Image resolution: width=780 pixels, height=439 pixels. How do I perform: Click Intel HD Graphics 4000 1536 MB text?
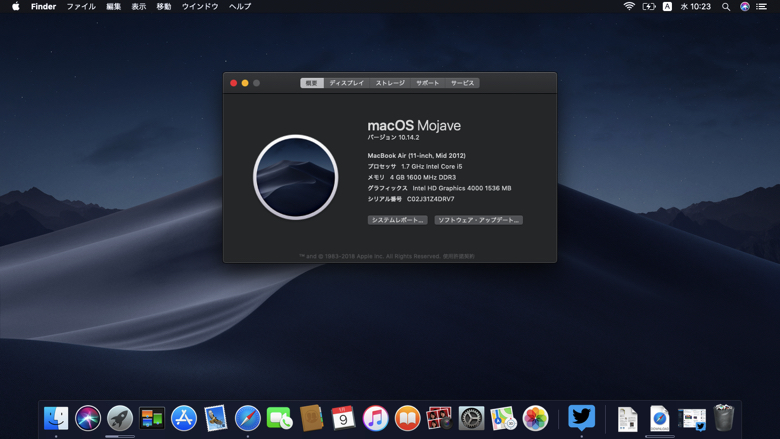(462, 188)
